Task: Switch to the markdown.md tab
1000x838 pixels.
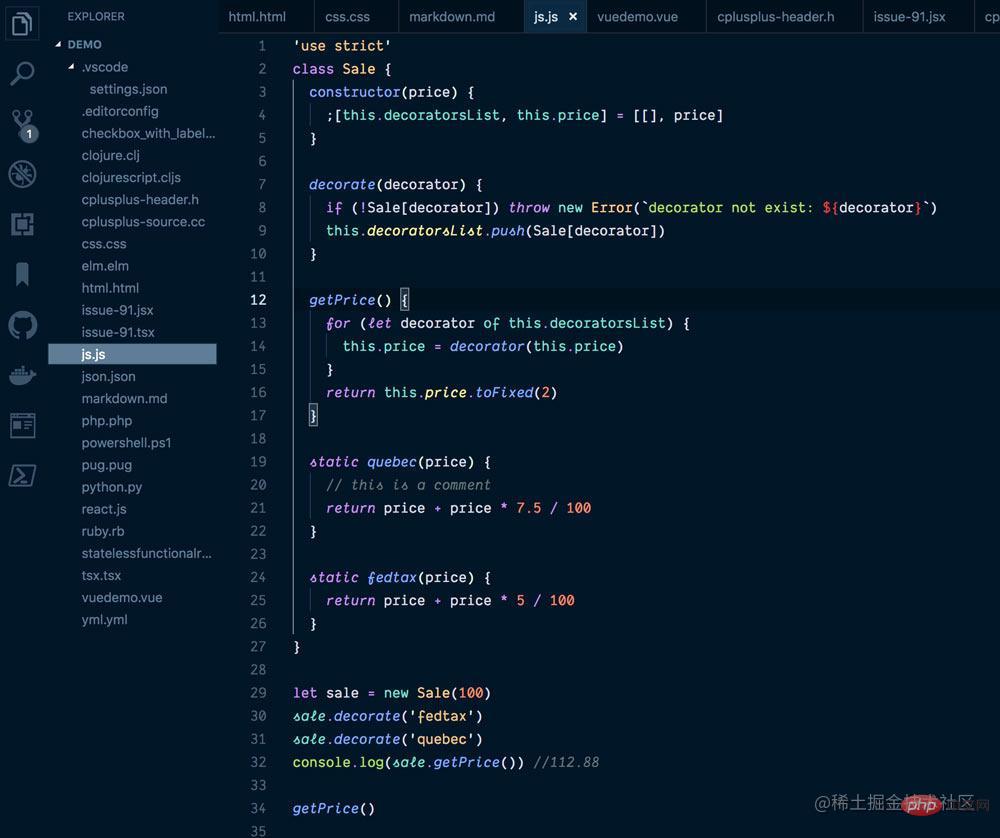Action: (453, 16)
